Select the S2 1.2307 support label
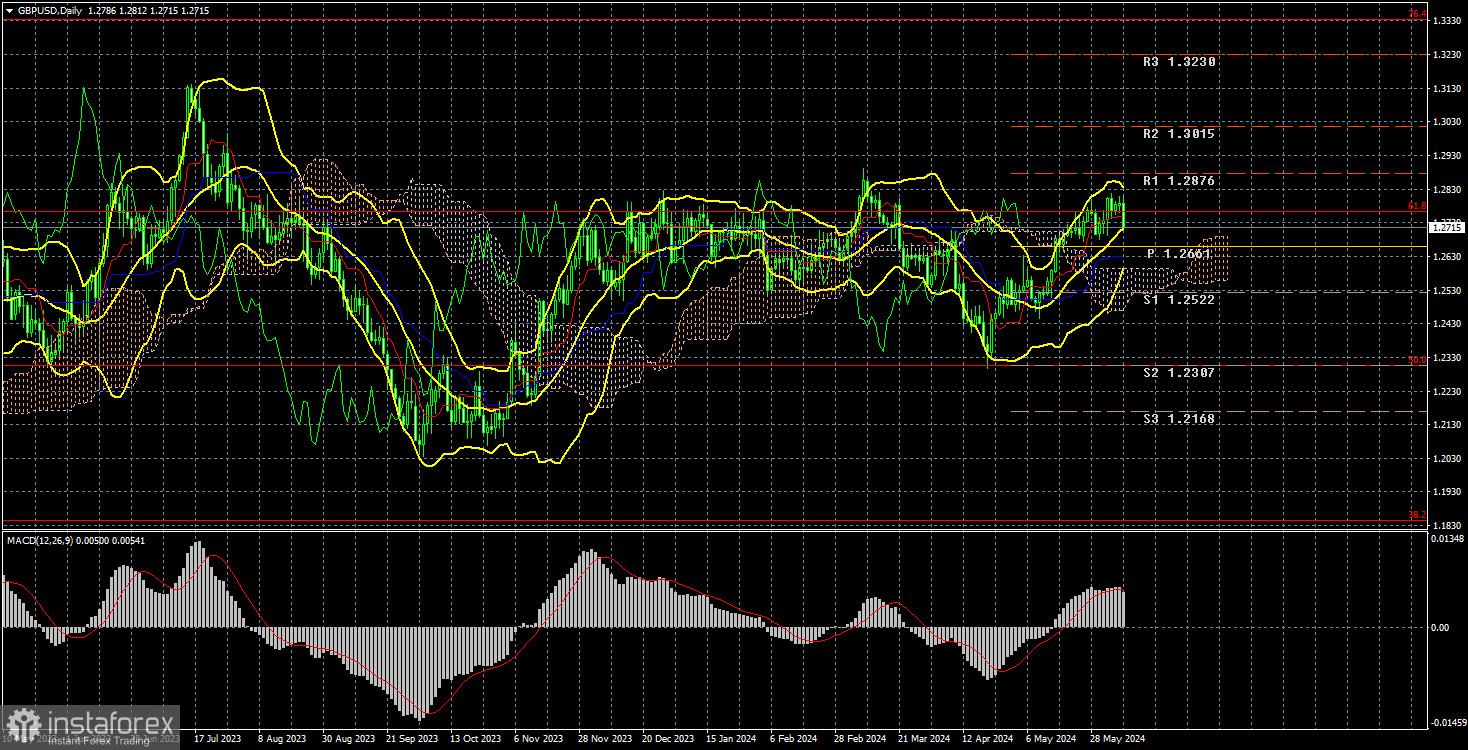Viewport: 1468px width, 750px height. click(x=1179, y=372)
